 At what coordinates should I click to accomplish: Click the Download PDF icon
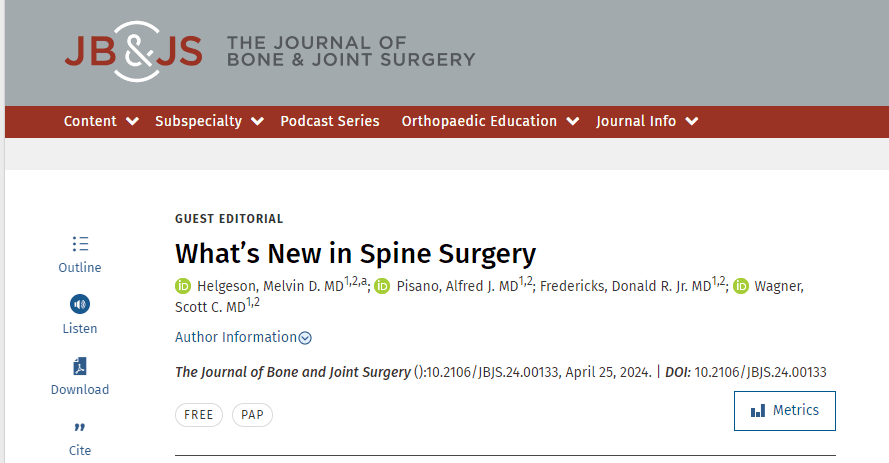tap(80, 366)
